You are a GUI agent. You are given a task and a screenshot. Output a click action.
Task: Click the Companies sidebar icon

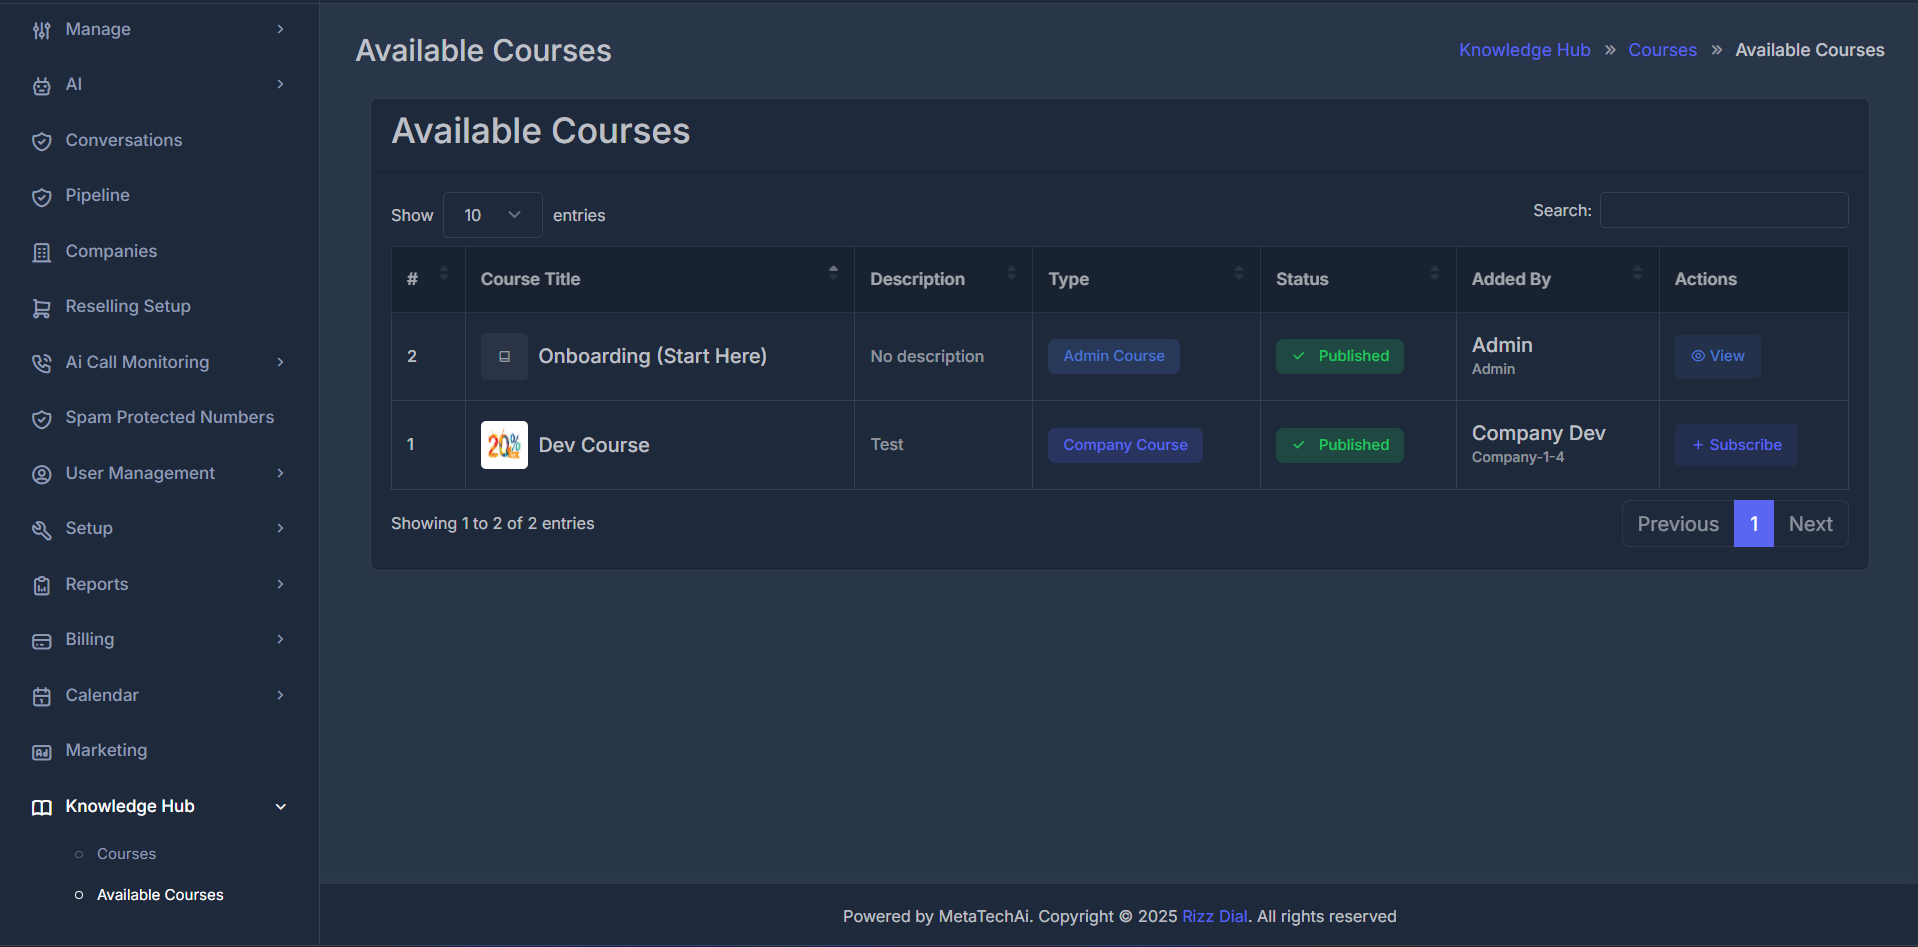pyautogui.click(x=42, y=252)
